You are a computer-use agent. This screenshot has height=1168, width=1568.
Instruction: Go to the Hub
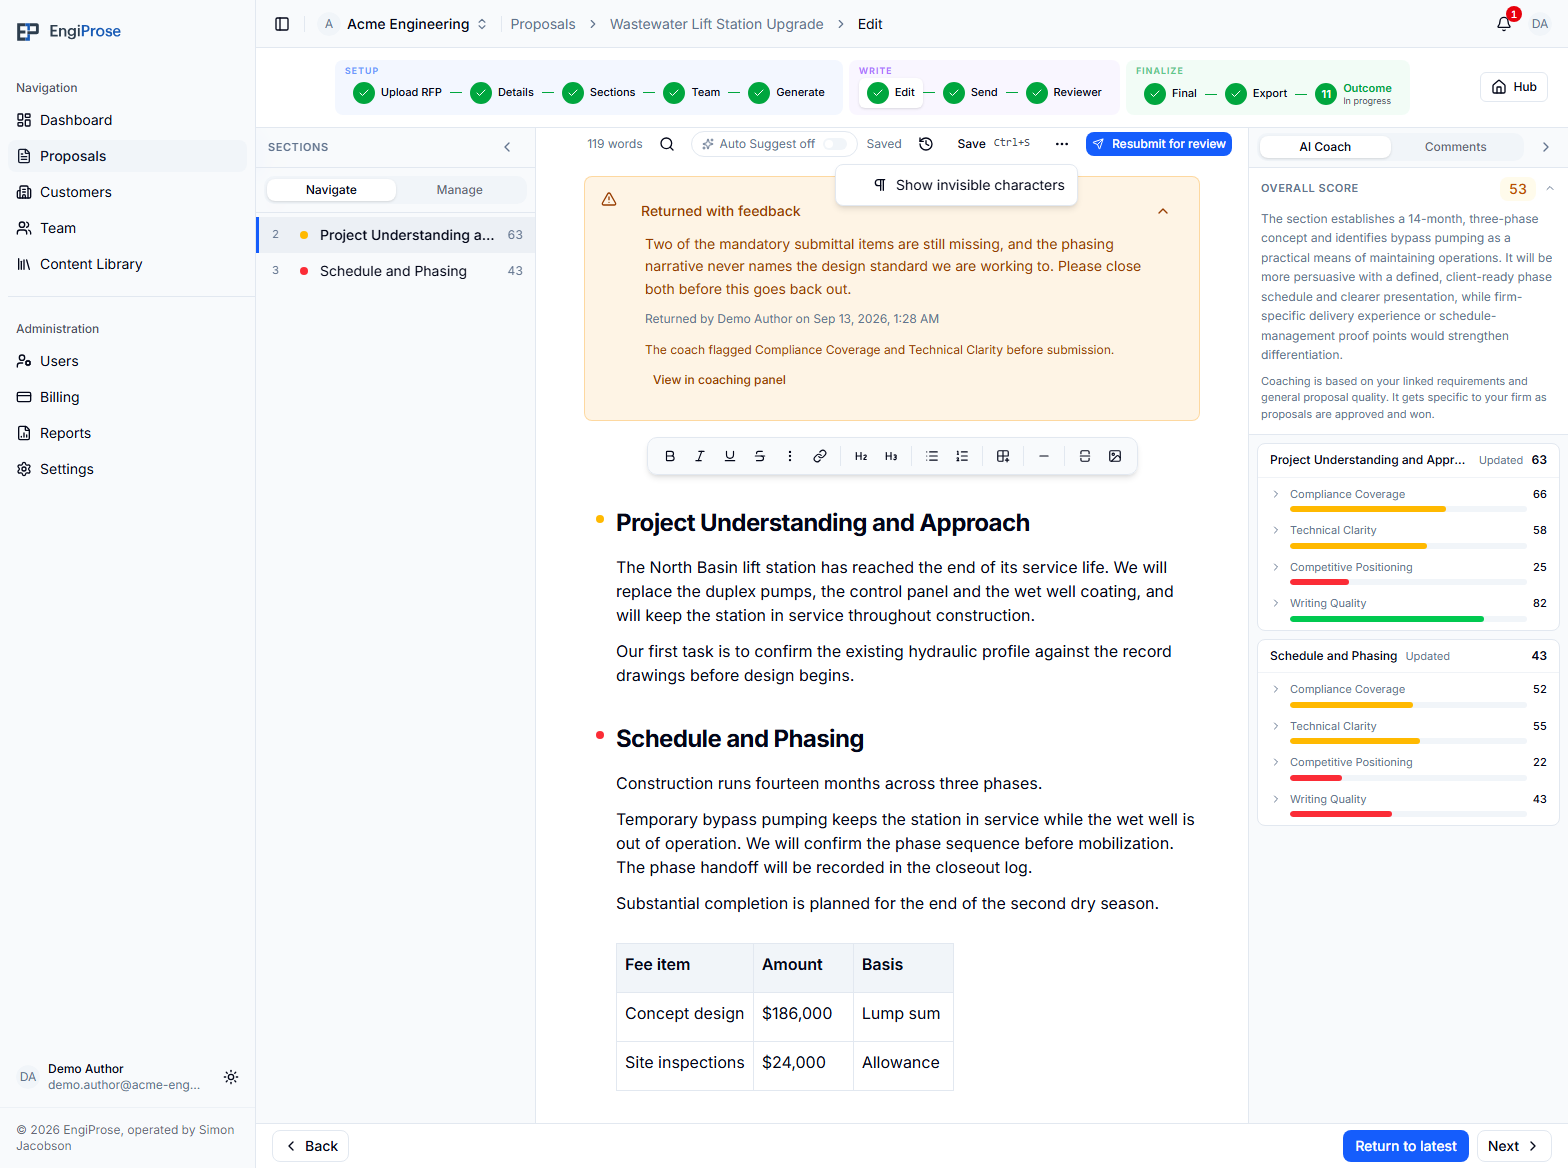click(x=1514, y=87)
